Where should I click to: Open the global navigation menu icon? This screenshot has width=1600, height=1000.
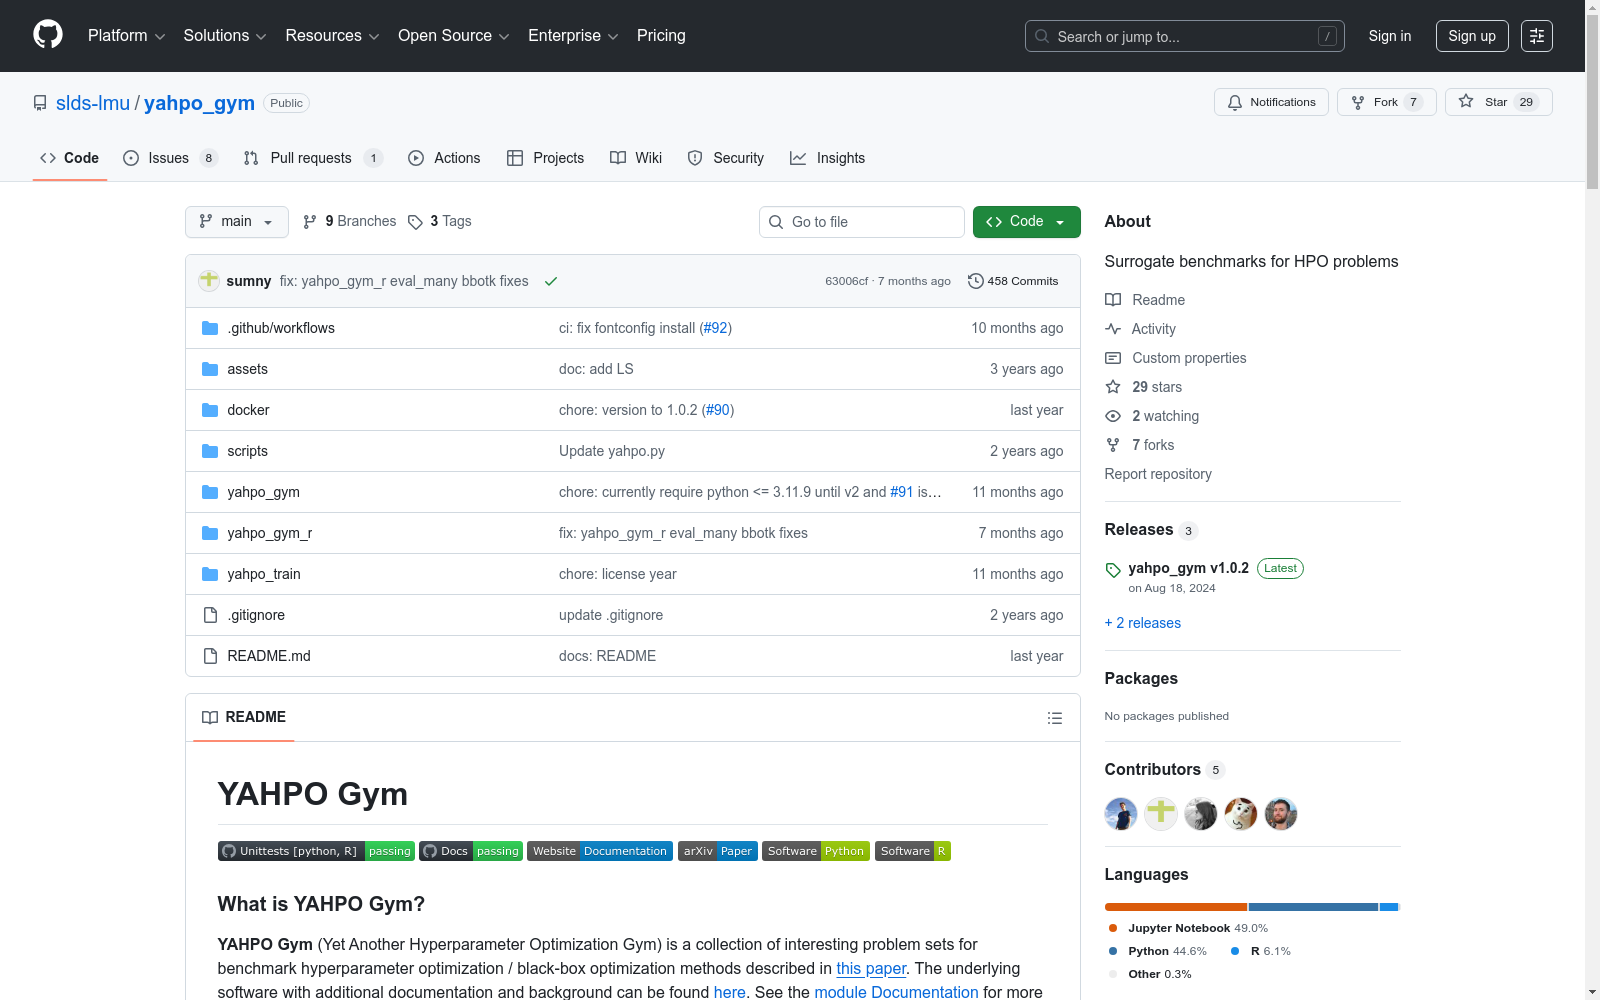coord(1537,36)
